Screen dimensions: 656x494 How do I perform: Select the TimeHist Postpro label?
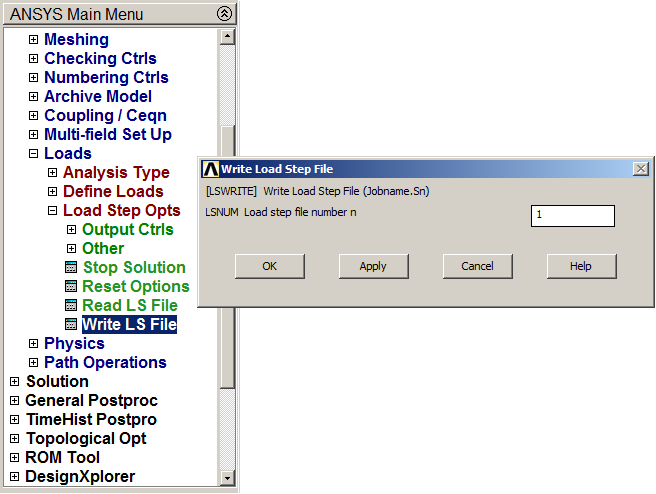[x=91, y=420]
